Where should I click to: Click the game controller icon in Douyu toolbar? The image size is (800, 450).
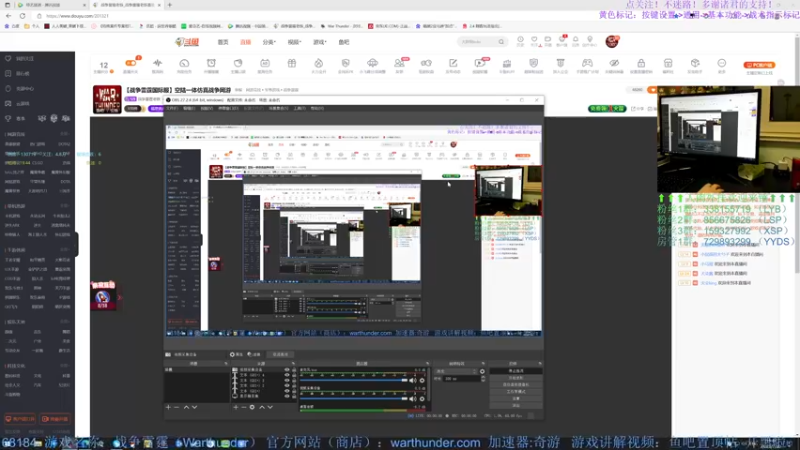[x=587, y=63]
